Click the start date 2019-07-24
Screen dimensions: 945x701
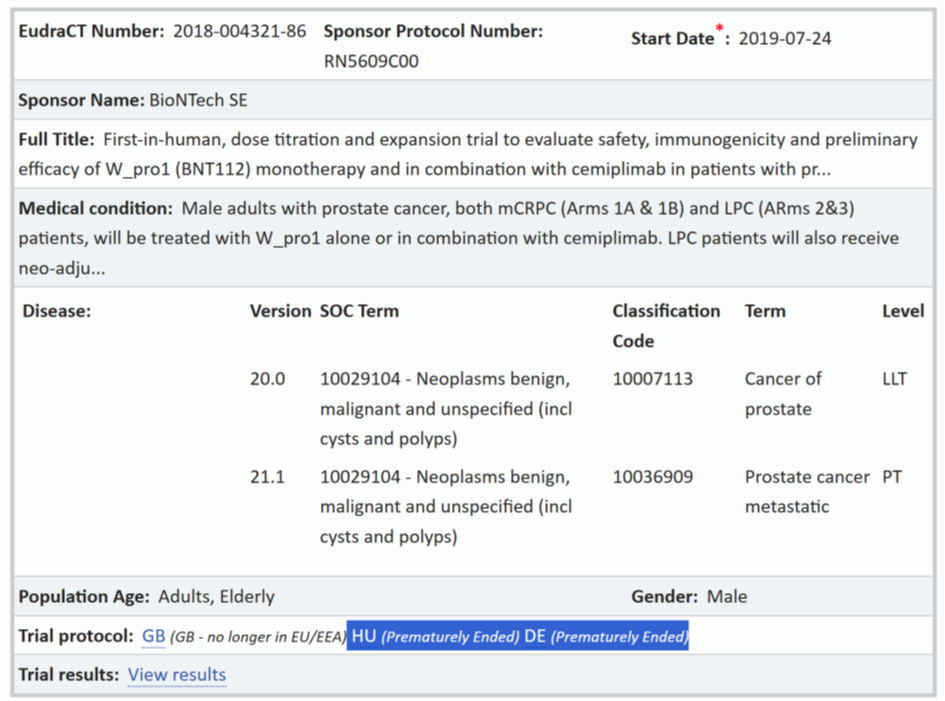[x=785, y=39]
